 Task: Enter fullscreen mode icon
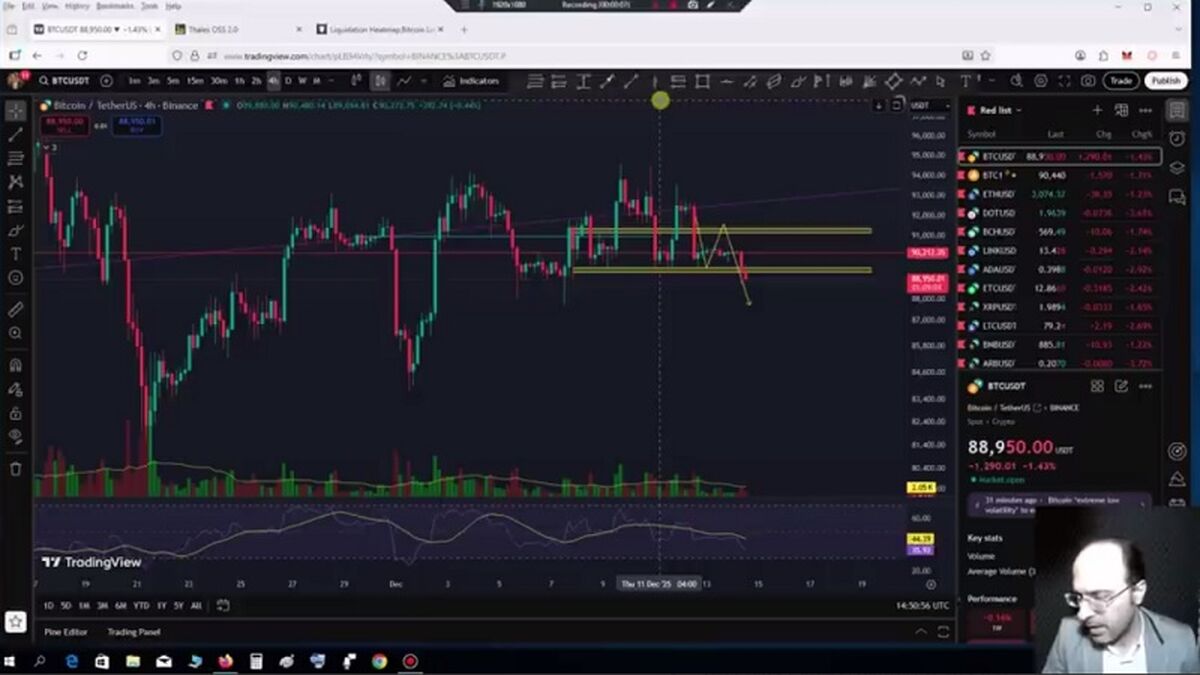(x=1064, y=81)
